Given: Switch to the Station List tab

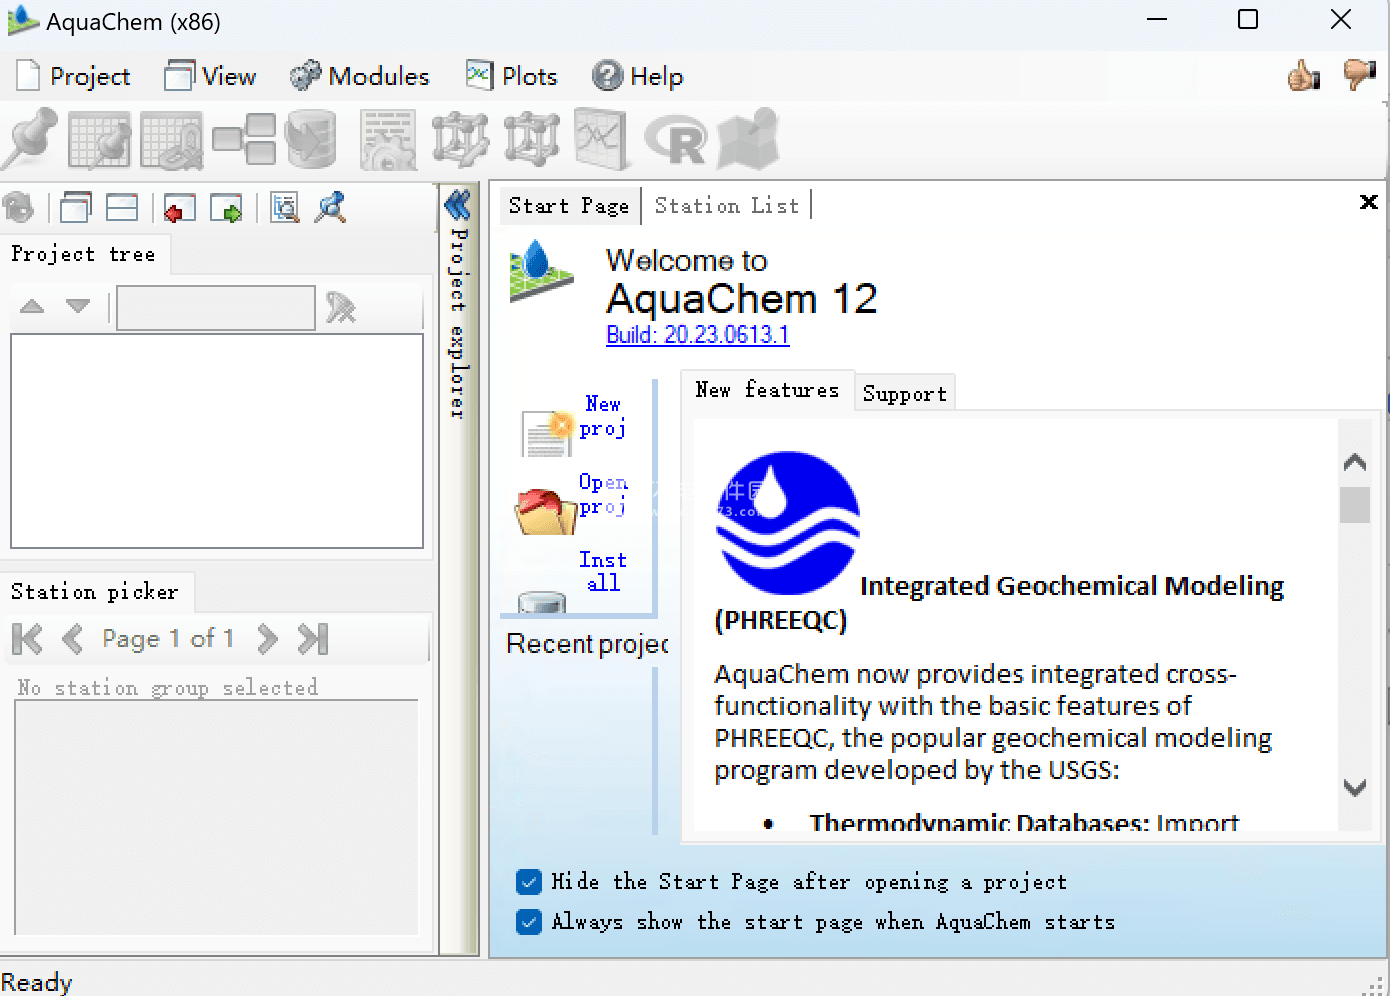Looking at the screenshot, I should point(727,206).
